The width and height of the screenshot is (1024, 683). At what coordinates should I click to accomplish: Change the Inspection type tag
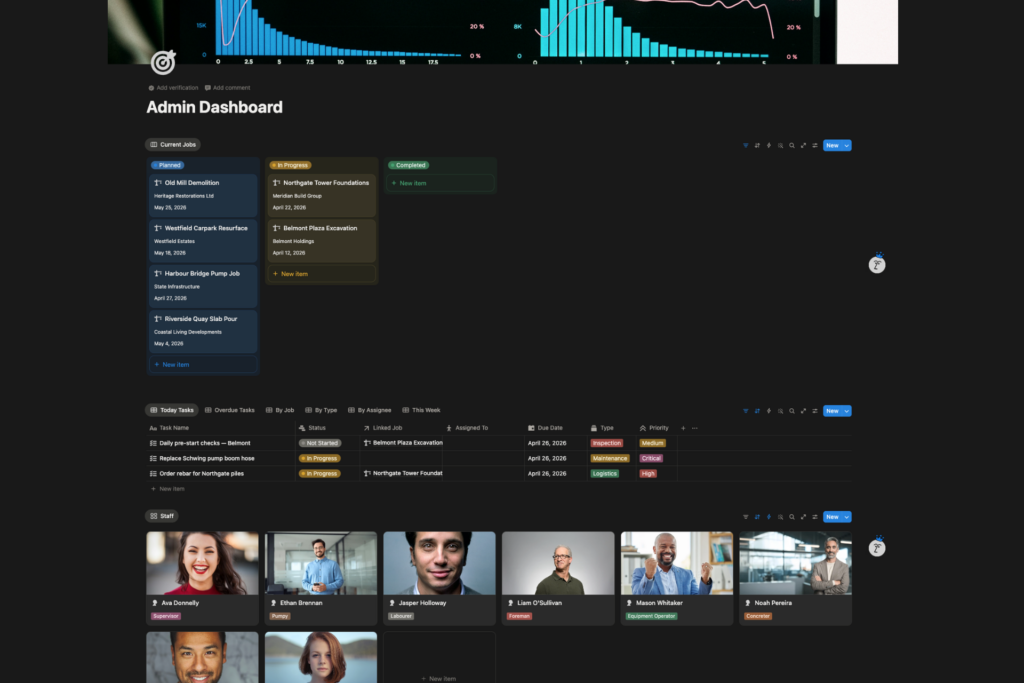click(x=607, y=443)
